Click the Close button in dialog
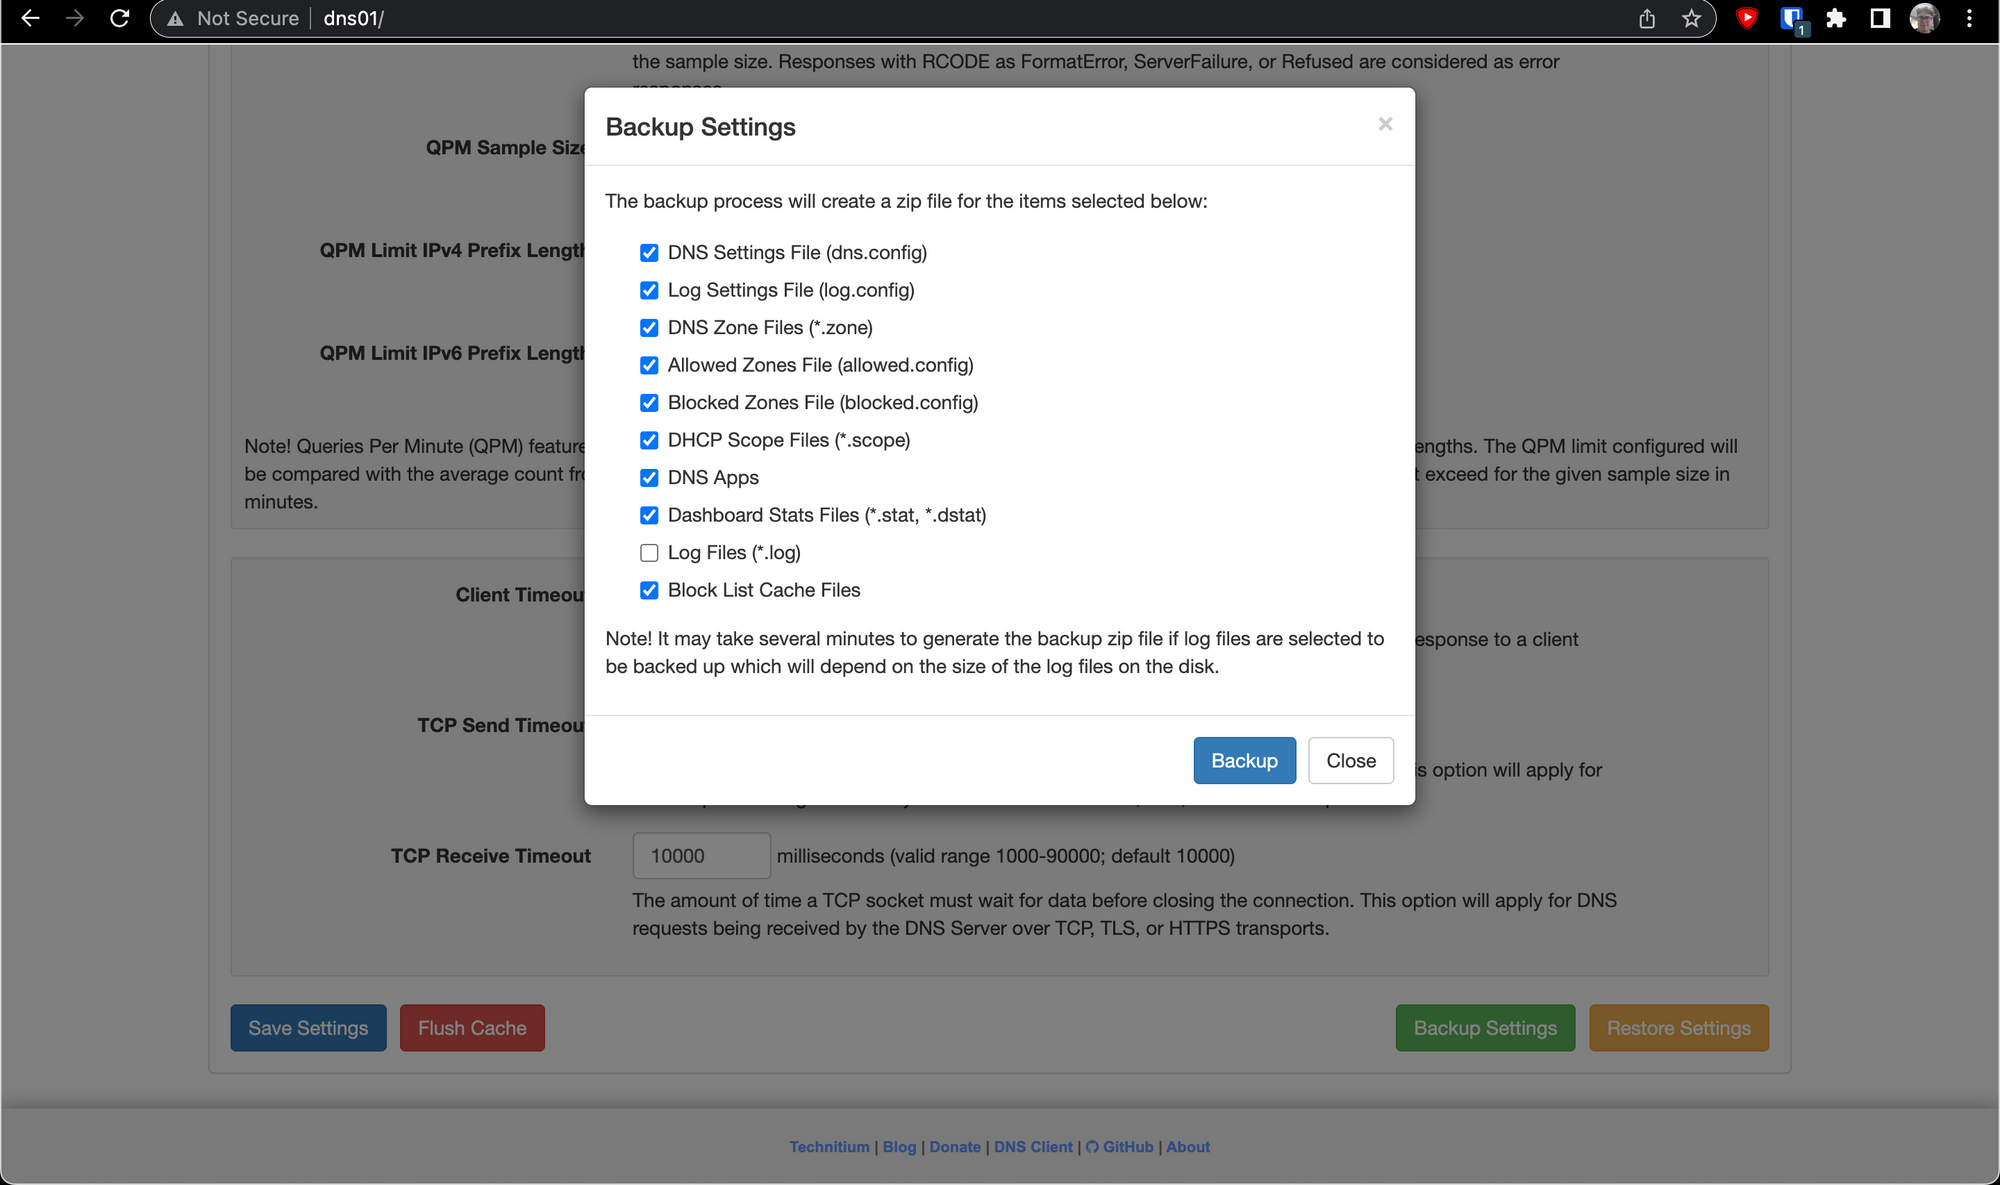2000x1185 pixels. point(1350,761)
